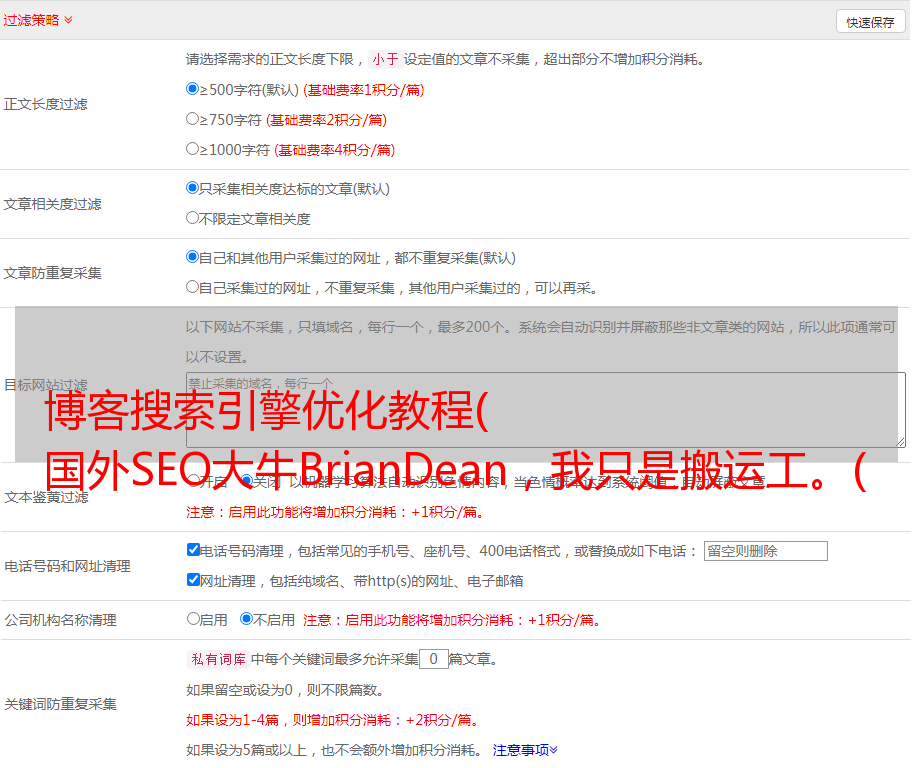Choose 不限定文章相关度 option
Viewport: 912px width, 768px height.
pos(192,218)
